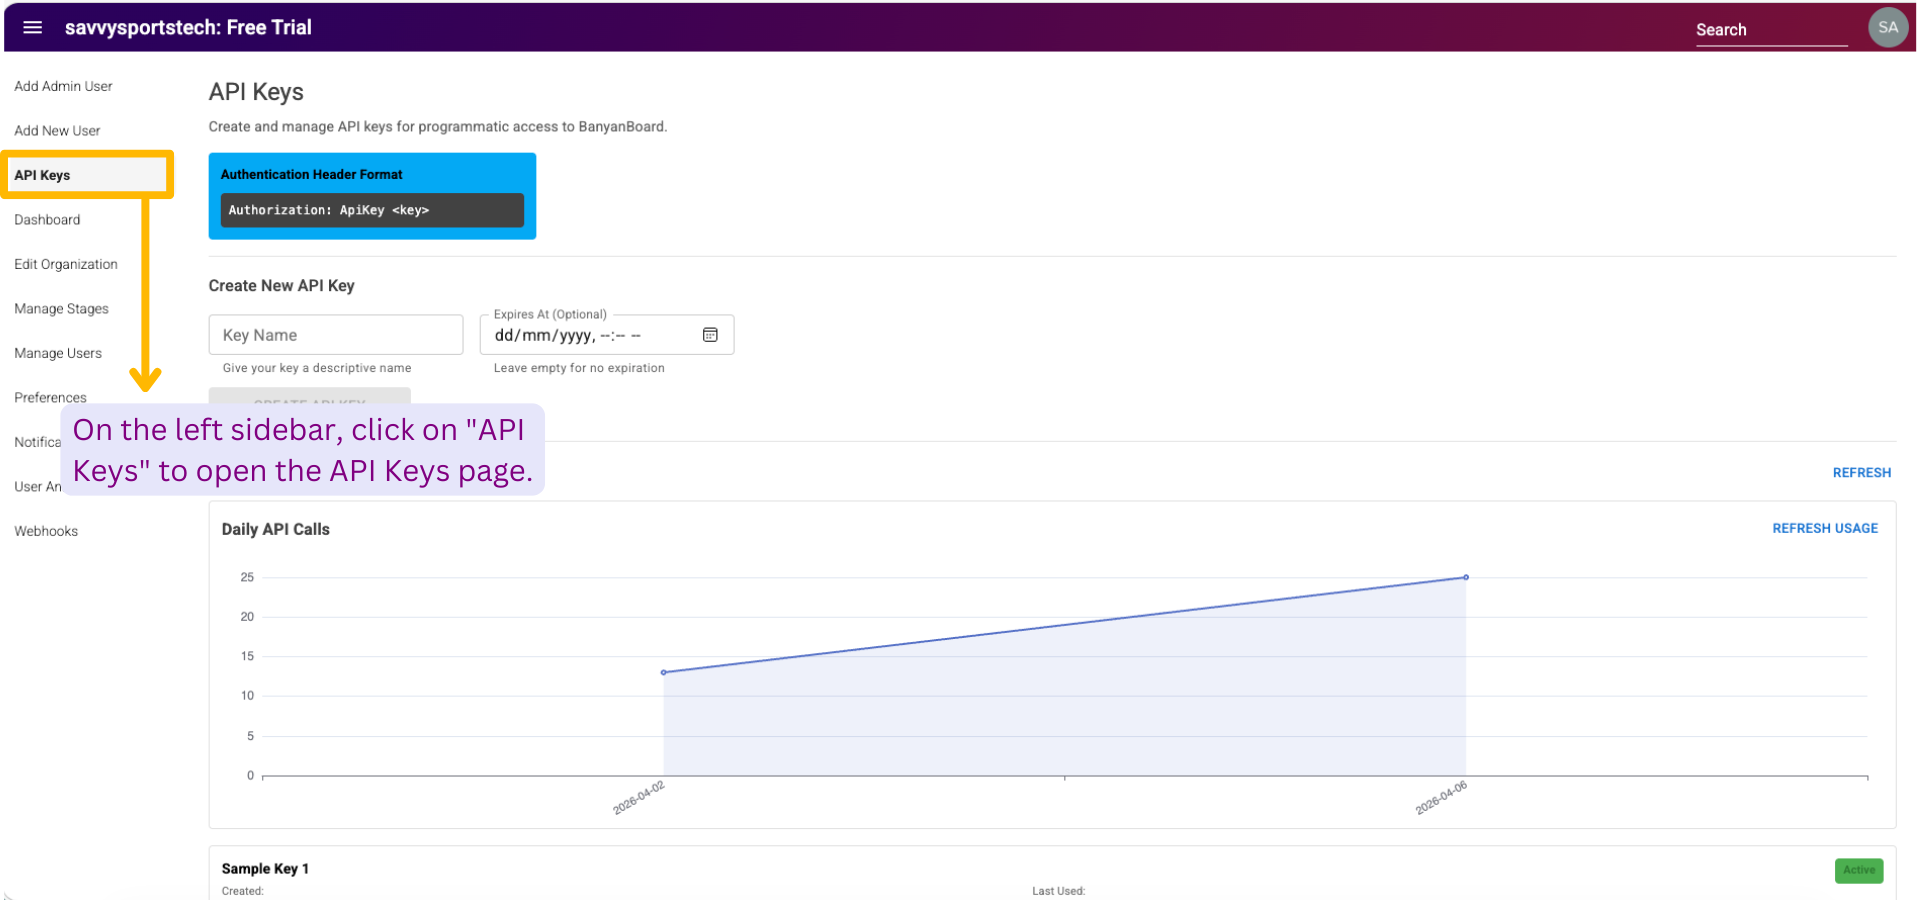Type in the Key Name field
The width and height of the screenshot is (1920, 900).
[x=336, y=335]
